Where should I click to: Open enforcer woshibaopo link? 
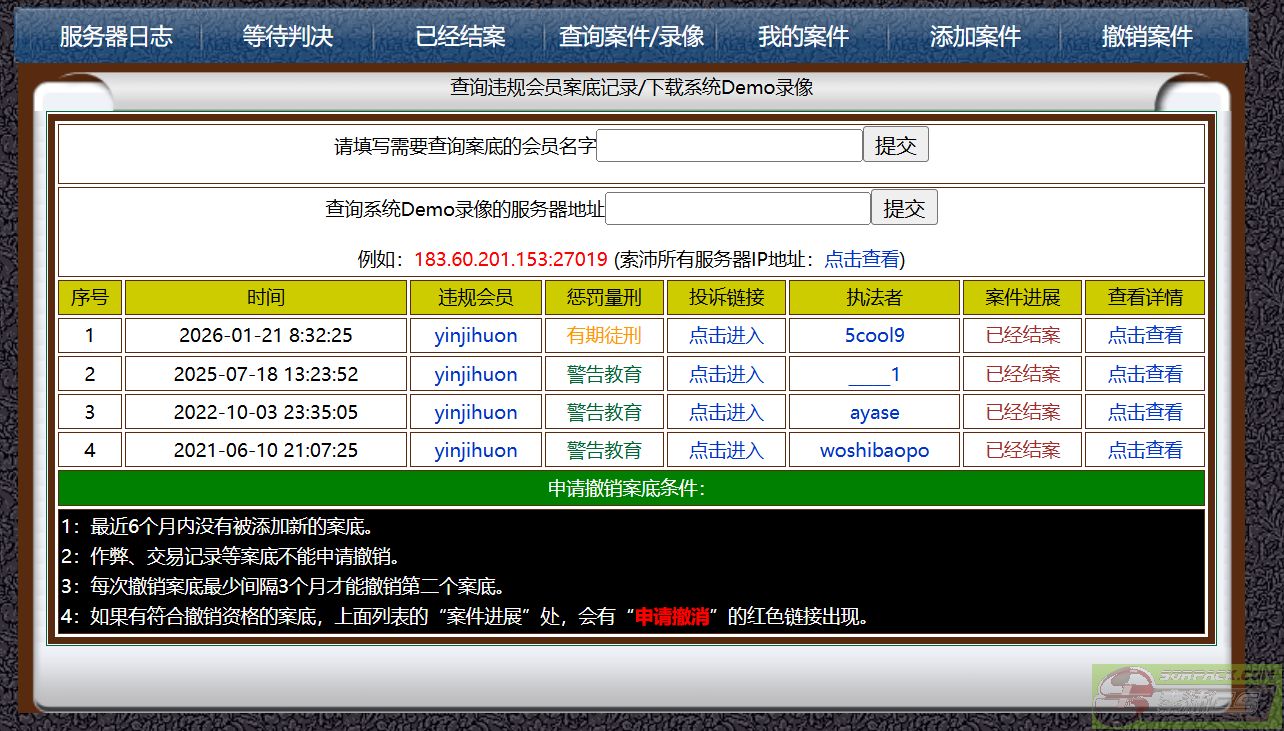point(874,451)
